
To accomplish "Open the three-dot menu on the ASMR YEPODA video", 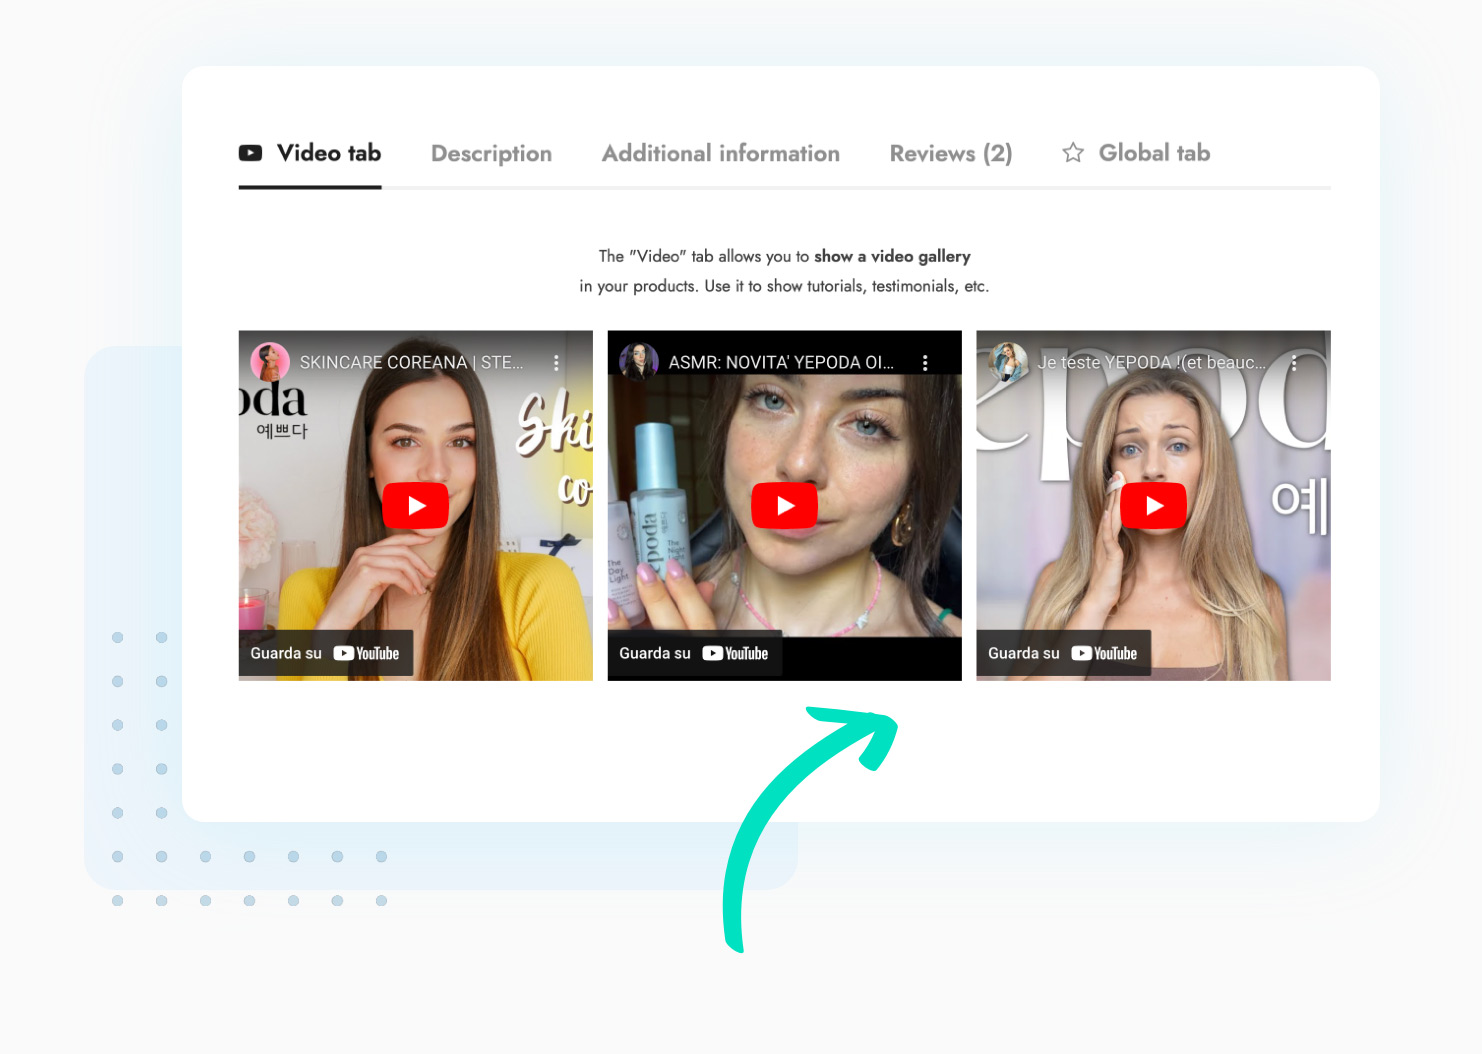I will [x=925, y=363].
